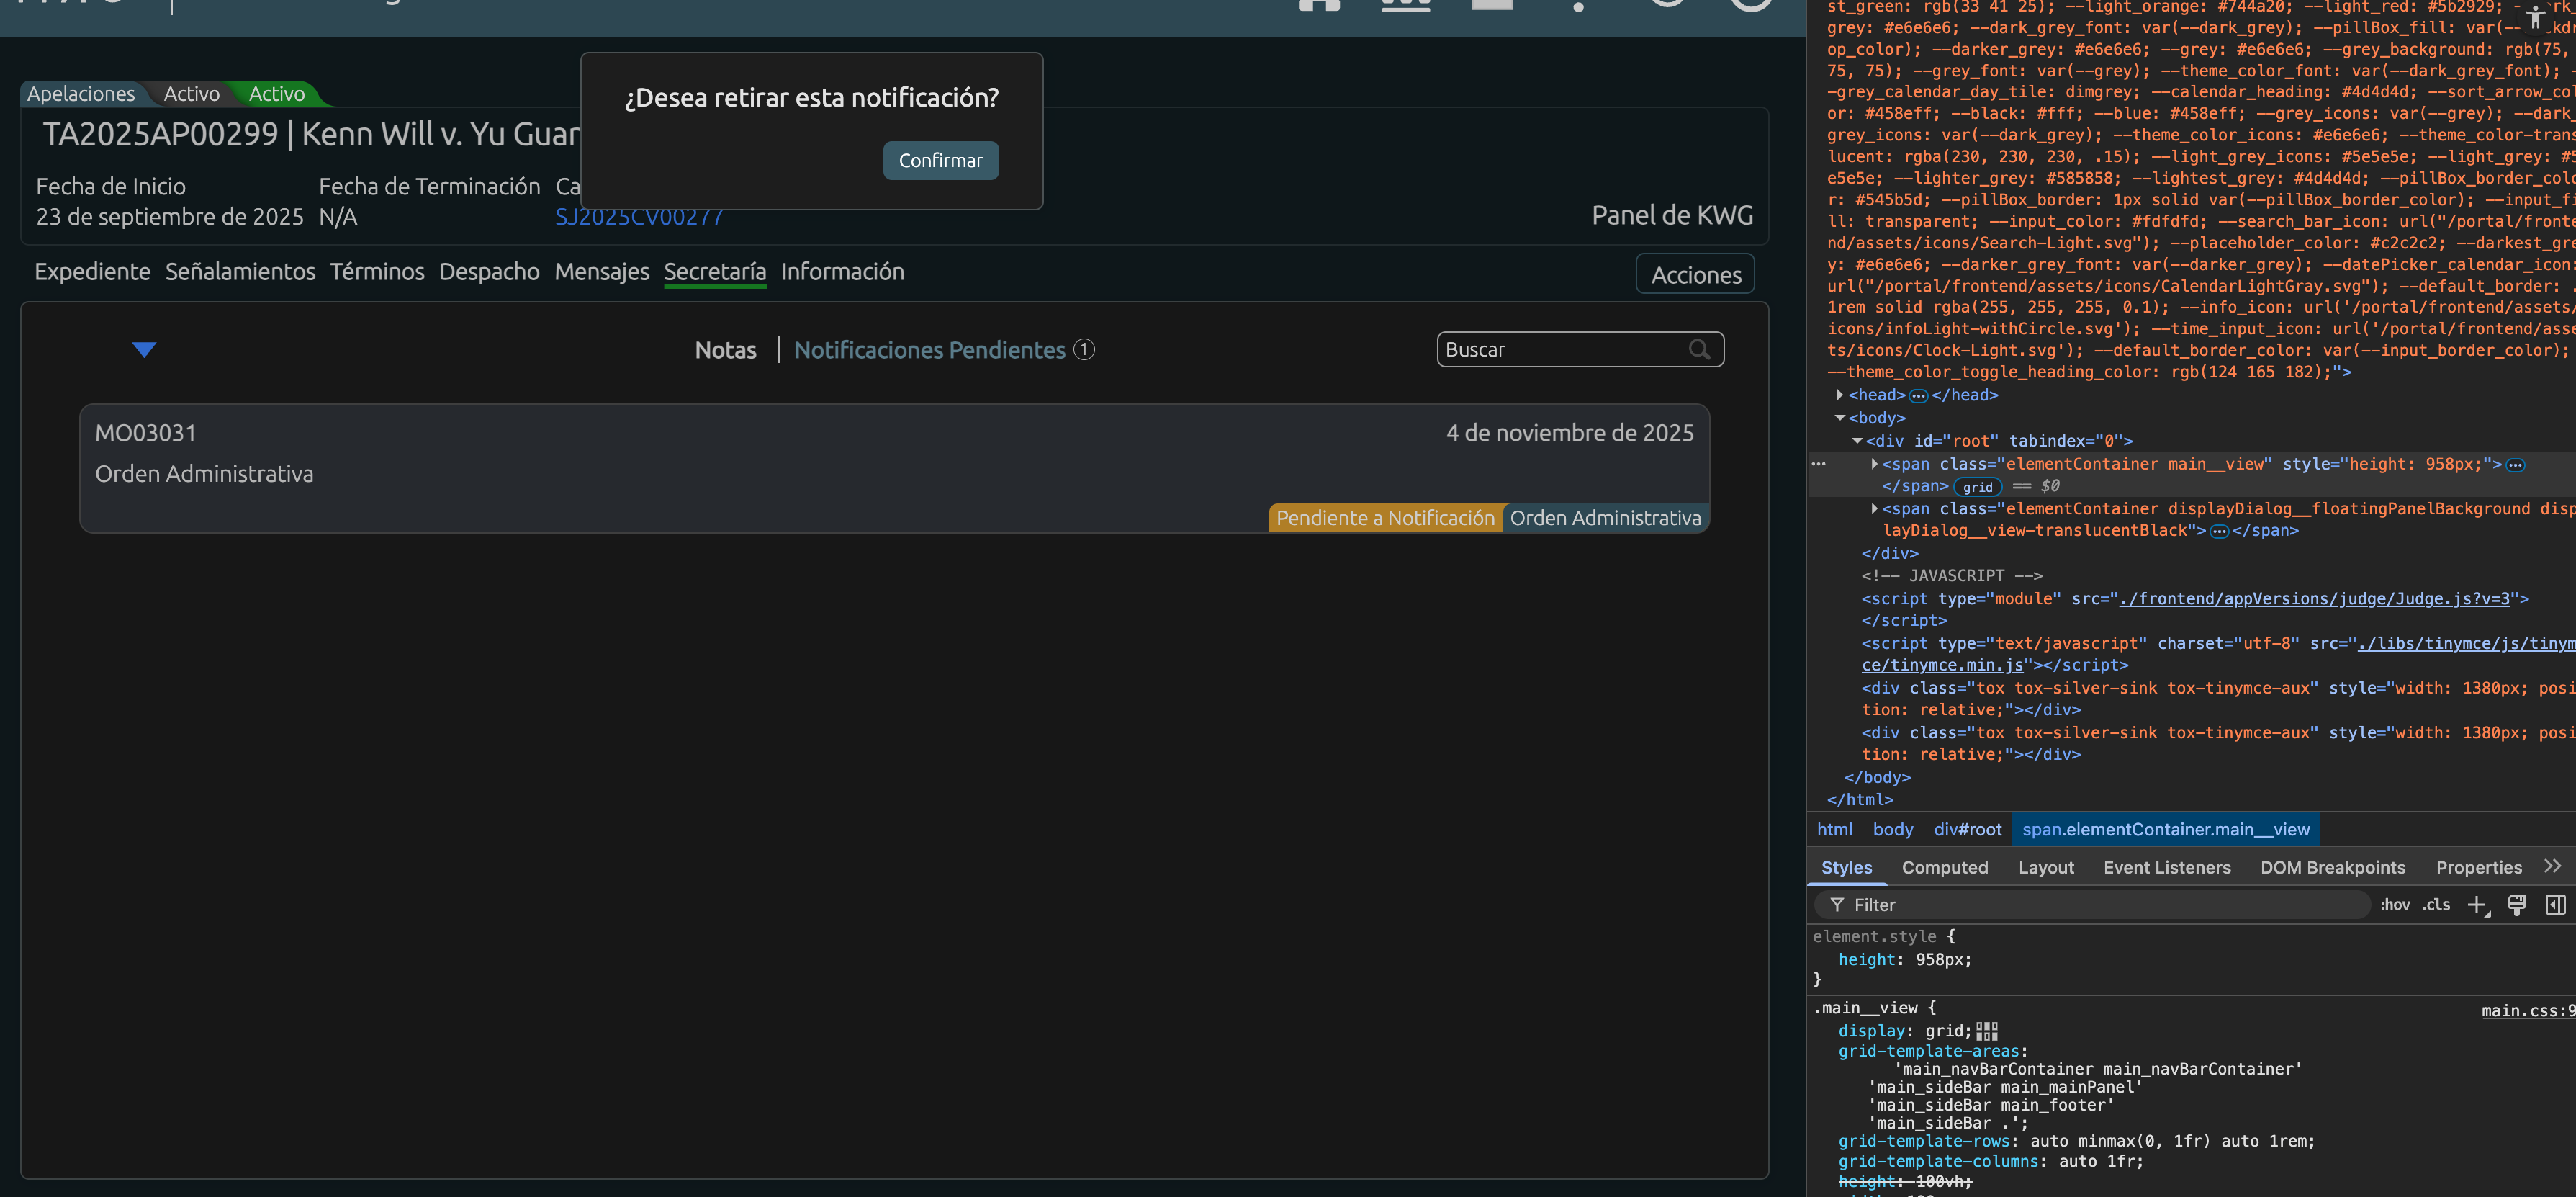Click the new style rule plus icon
This screenshot has height=1197, width=2576.
(x=2476, y=905)
